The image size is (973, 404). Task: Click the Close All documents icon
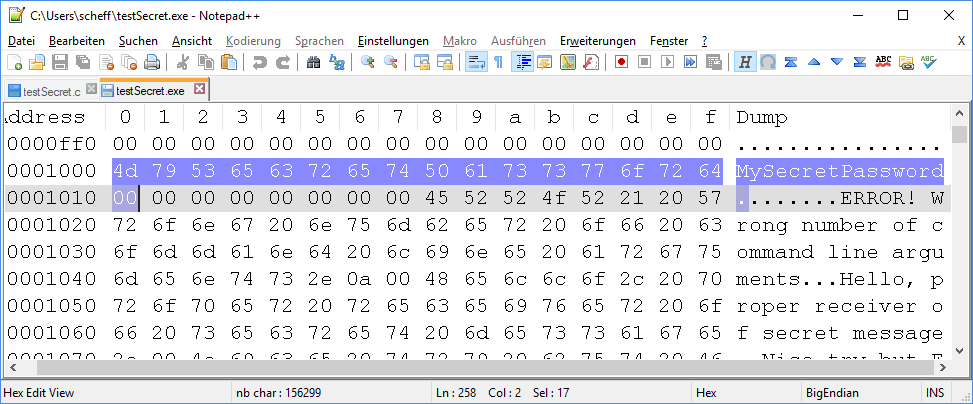pos(129,62)
